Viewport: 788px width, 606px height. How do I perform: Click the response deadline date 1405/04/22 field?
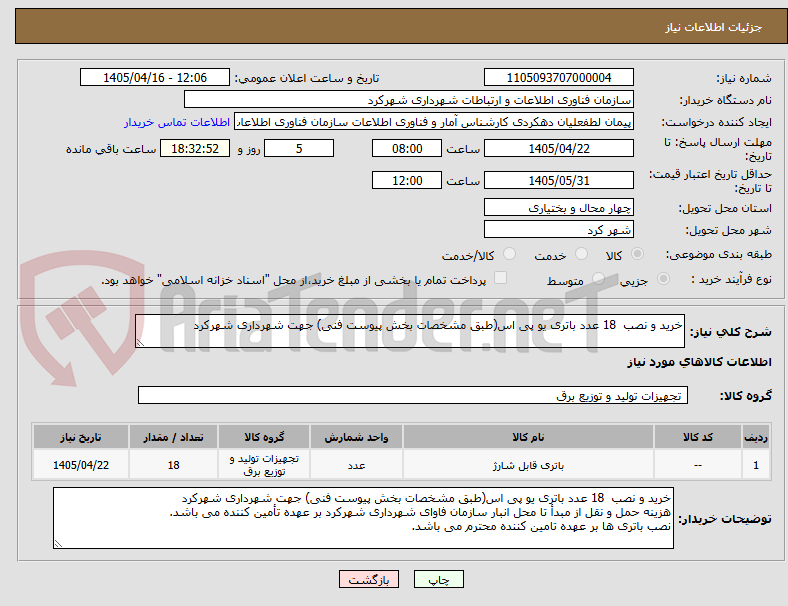pyautogui.click(x=558, y=148)
